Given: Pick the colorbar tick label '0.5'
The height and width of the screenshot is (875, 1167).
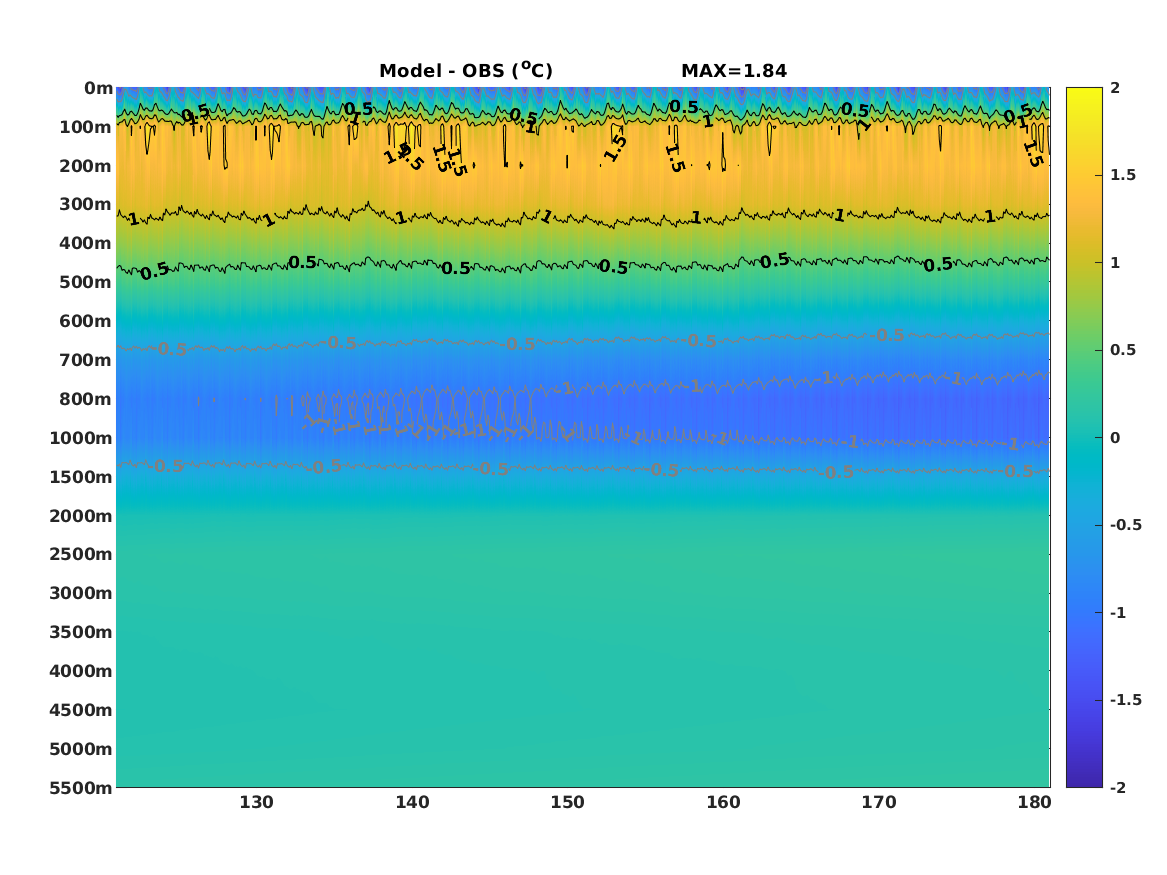Looking at the screenshot, I should click(1123, 350).
